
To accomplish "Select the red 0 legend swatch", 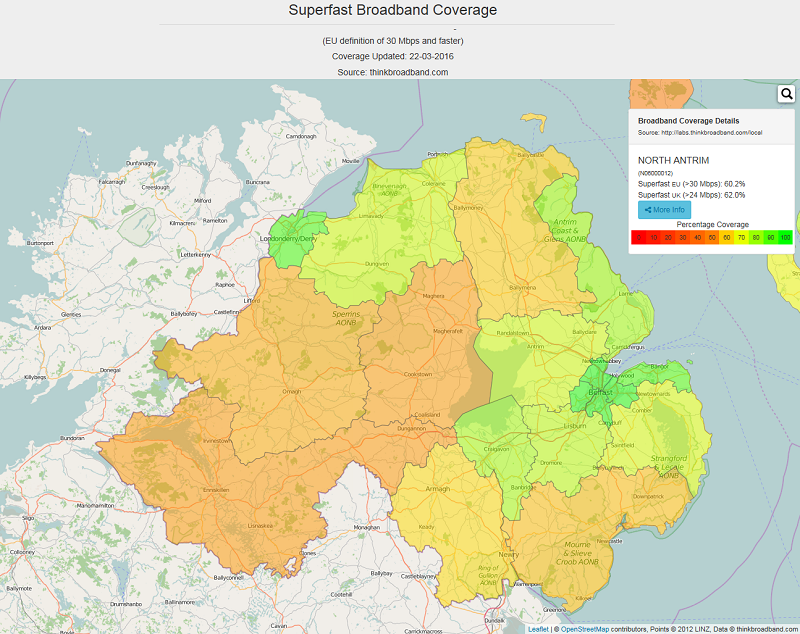I will pos(638,238).
